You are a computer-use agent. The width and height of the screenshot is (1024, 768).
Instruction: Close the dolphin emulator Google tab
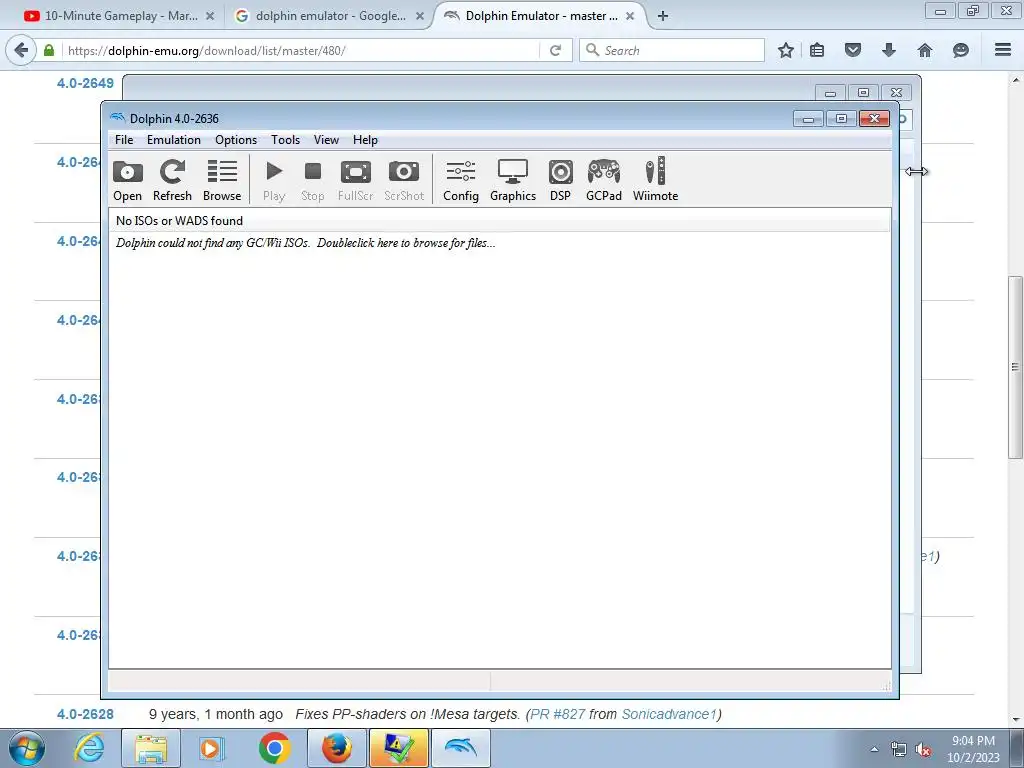click(x=420, y=16)
